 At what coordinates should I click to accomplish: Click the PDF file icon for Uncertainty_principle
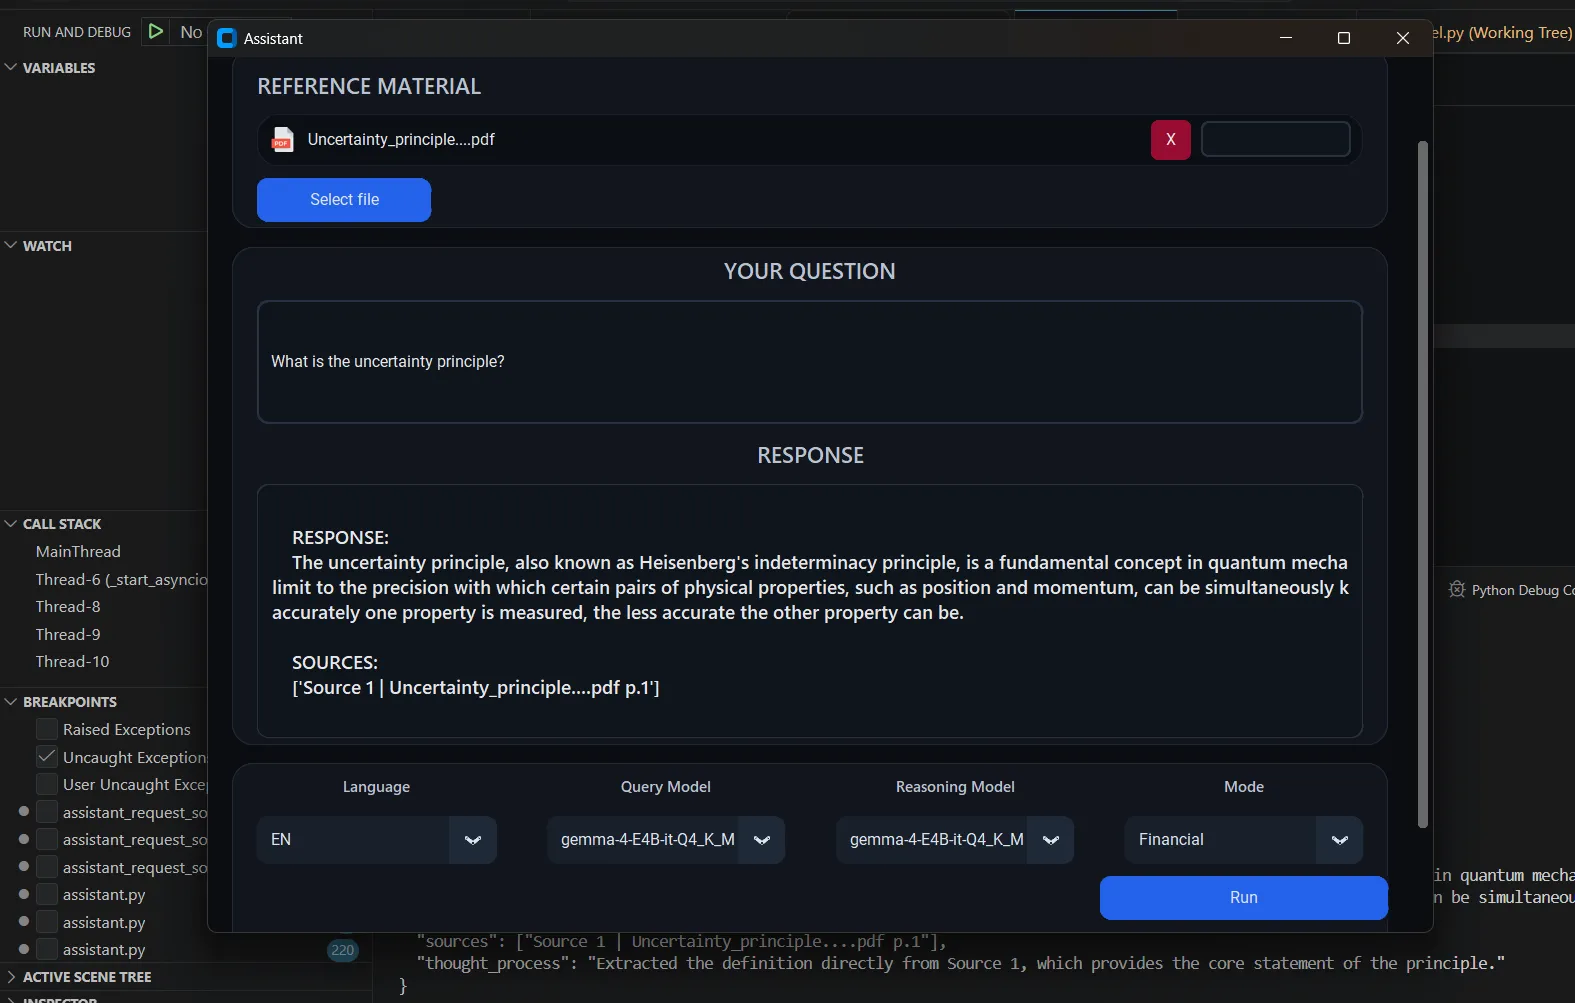(283, 139)
